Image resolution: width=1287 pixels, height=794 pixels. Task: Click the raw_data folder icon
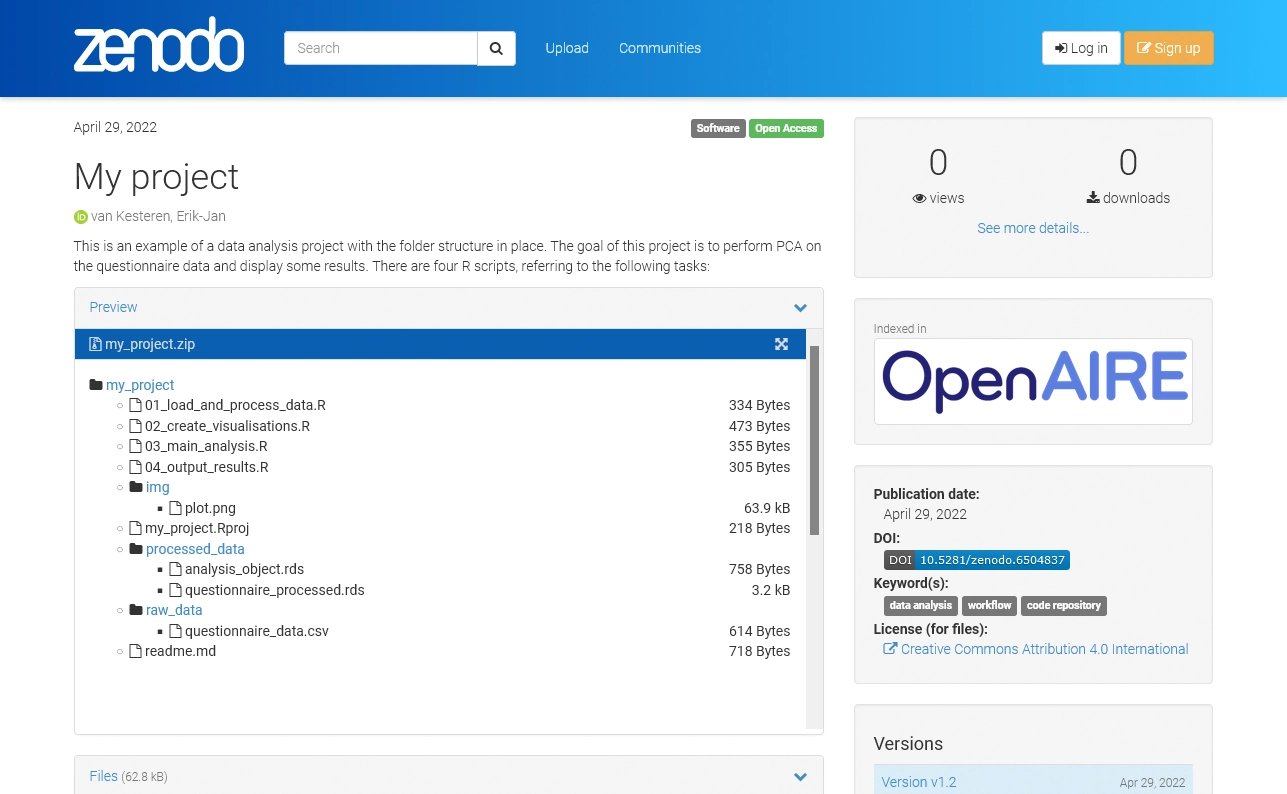[136, 610]
